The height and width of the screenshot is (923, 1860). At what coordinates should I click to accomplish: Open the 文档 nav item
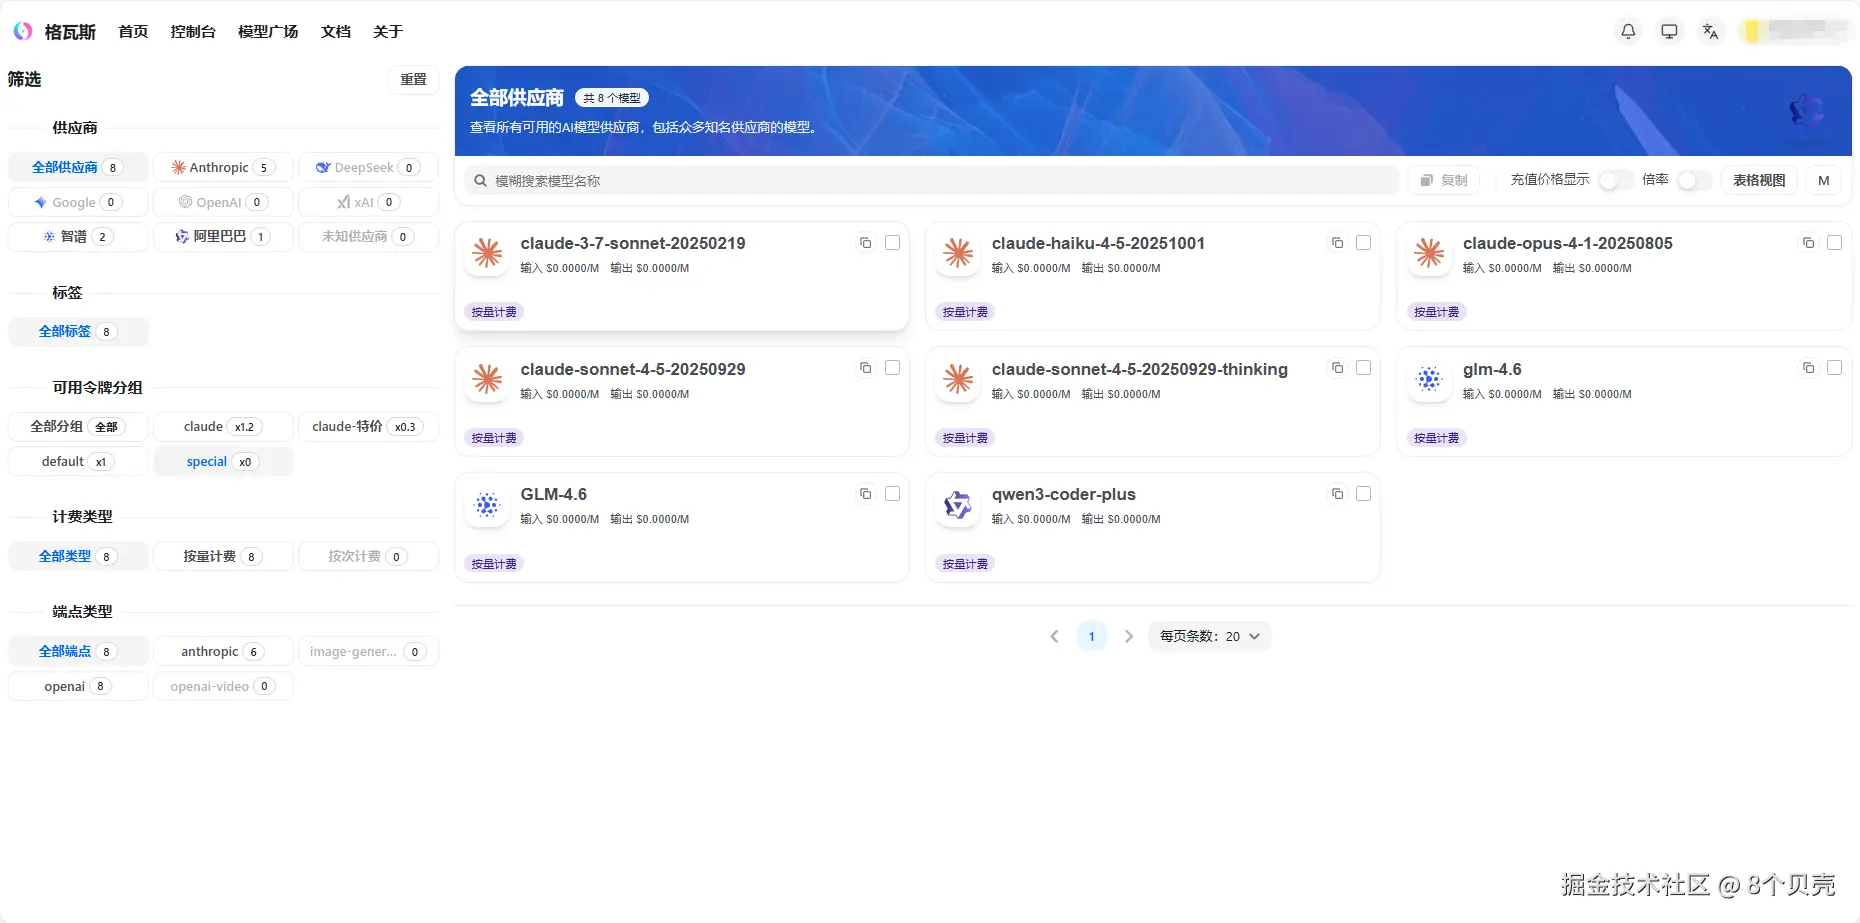click(336, 32)
